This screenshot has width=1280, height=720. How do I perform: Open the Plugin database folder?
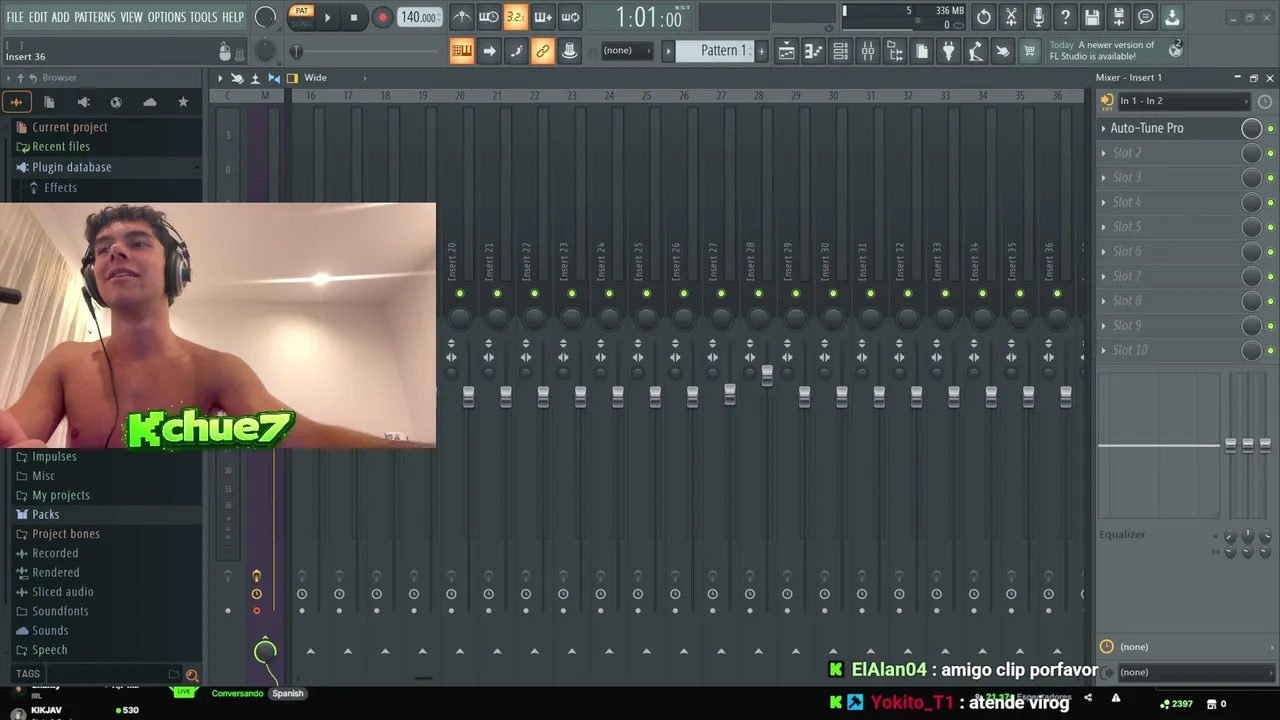71,167
